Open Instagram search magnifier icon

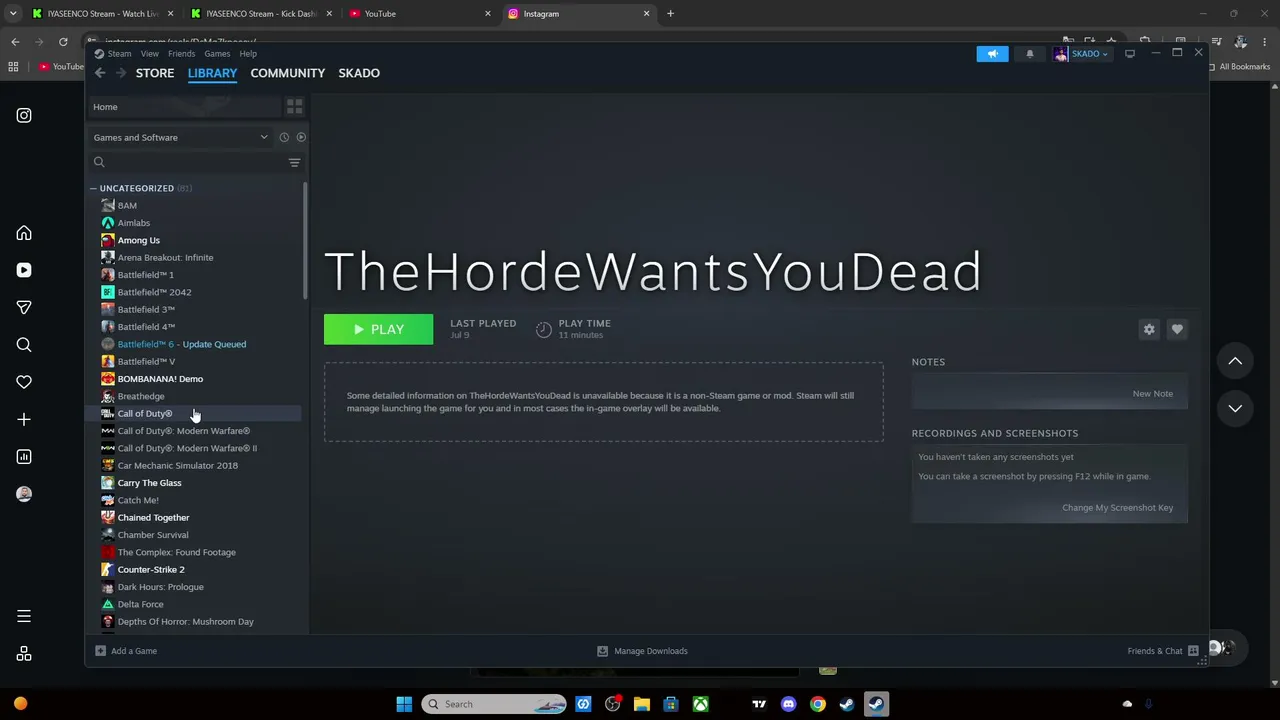coord(24,345)
